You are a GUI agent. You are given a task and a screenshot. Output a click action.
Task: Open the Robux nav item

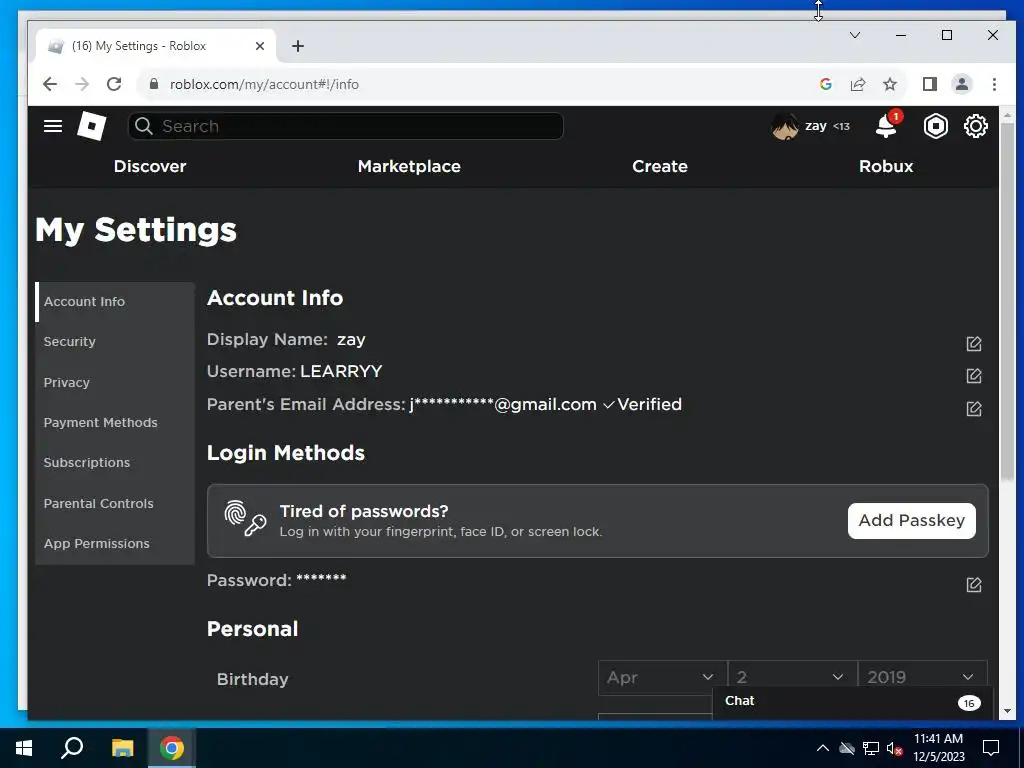point(886,167)
